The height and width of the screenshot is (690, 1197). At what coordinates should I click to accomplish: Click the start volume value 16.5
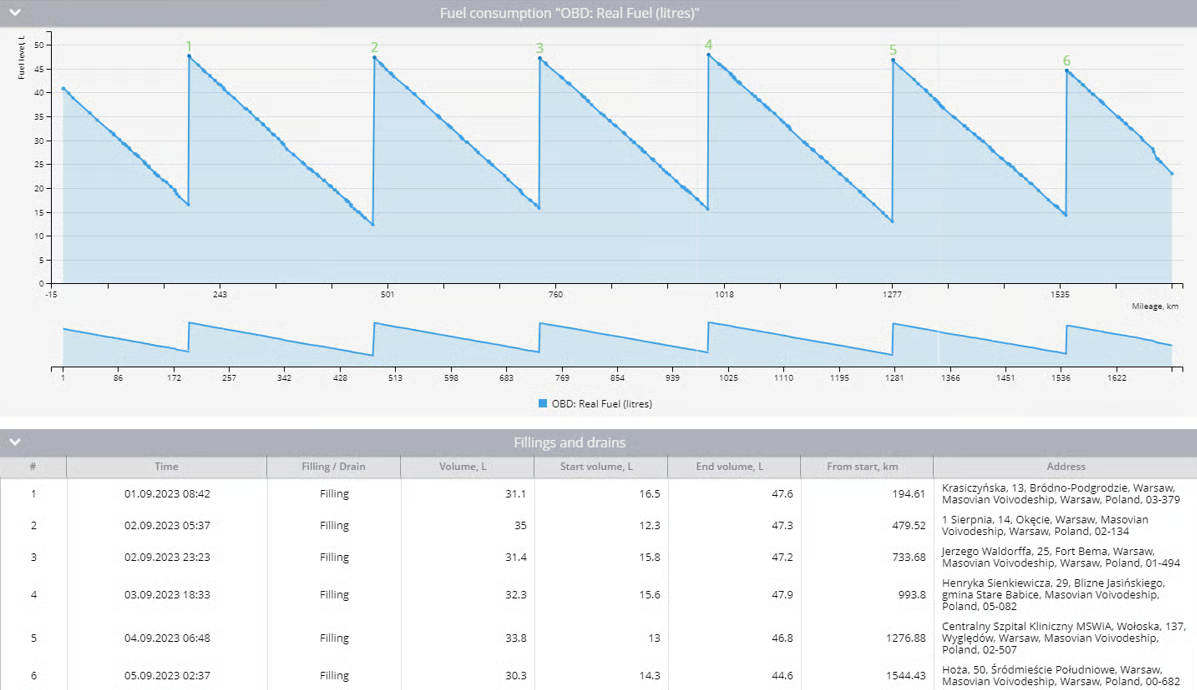click(650, 494)
